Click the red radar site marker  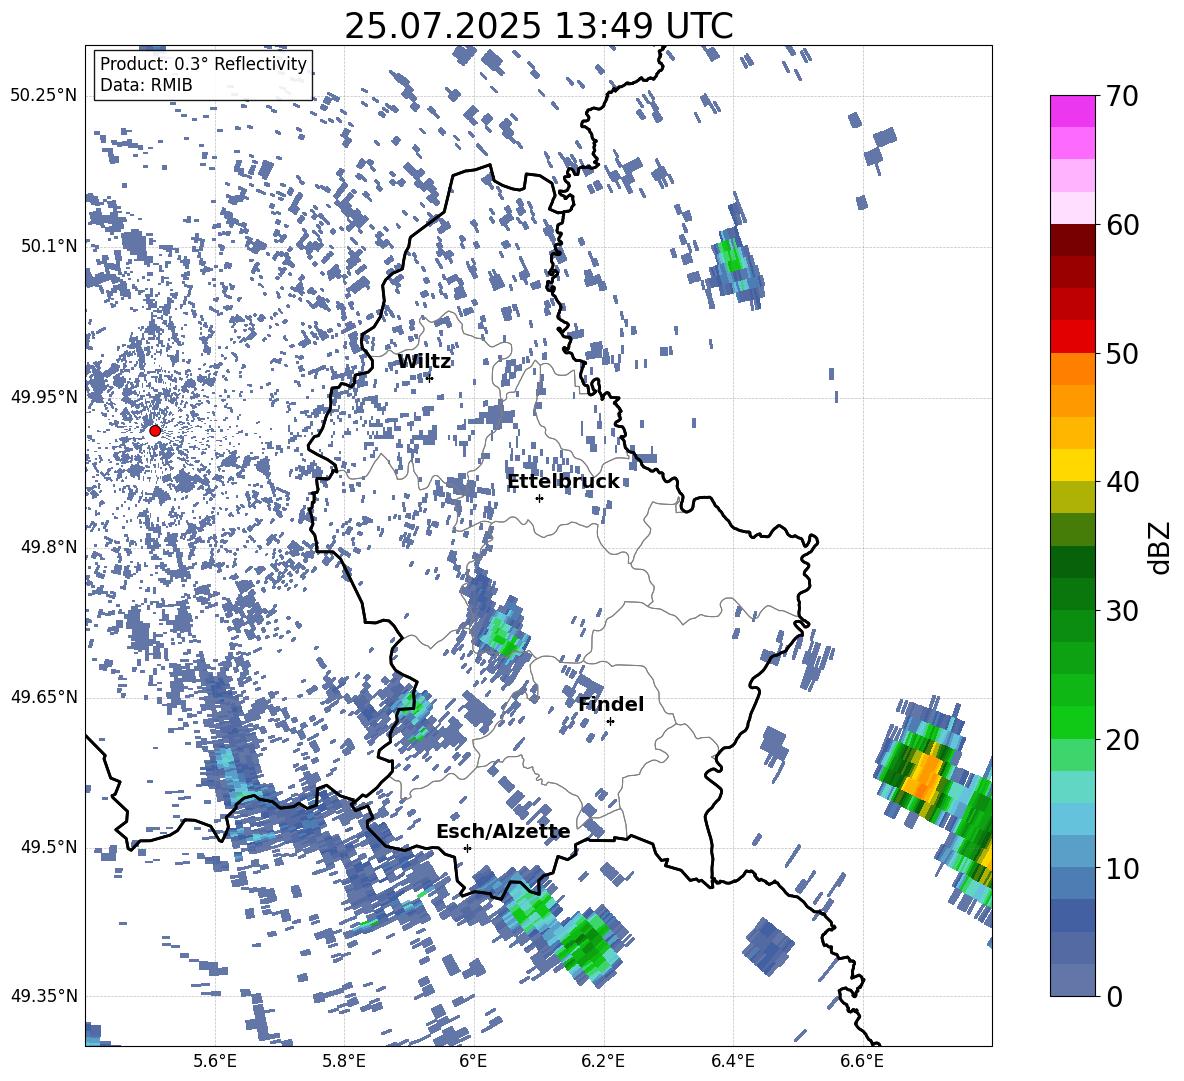[x=155, y=430]
